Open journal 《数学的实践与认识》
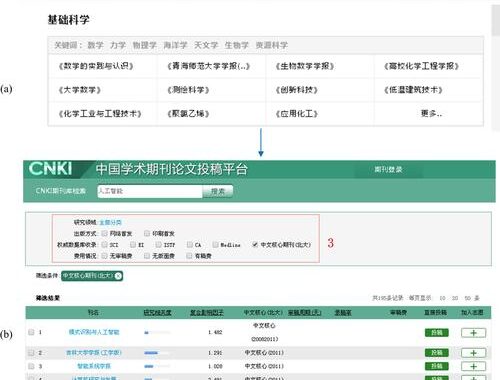The image size is (500, 380). pyautogui.click(x=96, y=66)
